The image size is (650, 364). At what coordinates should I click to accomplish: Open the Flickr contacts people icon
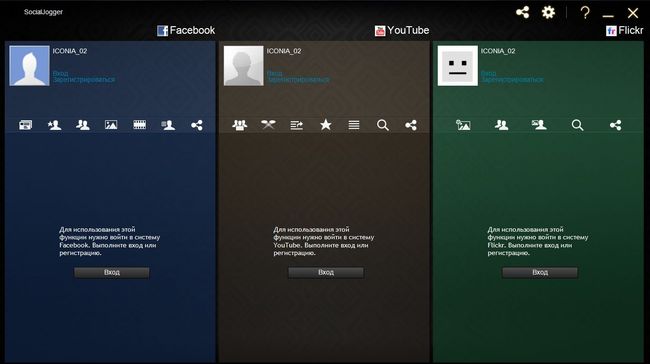coord(501,125)
